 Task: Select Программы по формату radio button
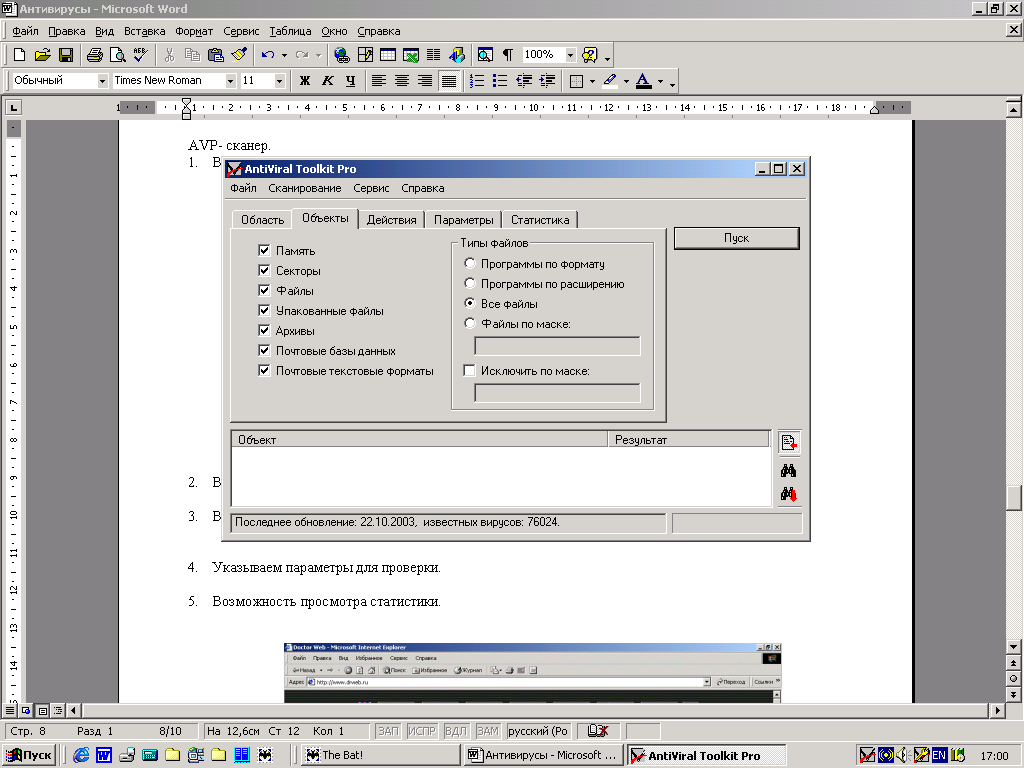[x=470, y=263]
